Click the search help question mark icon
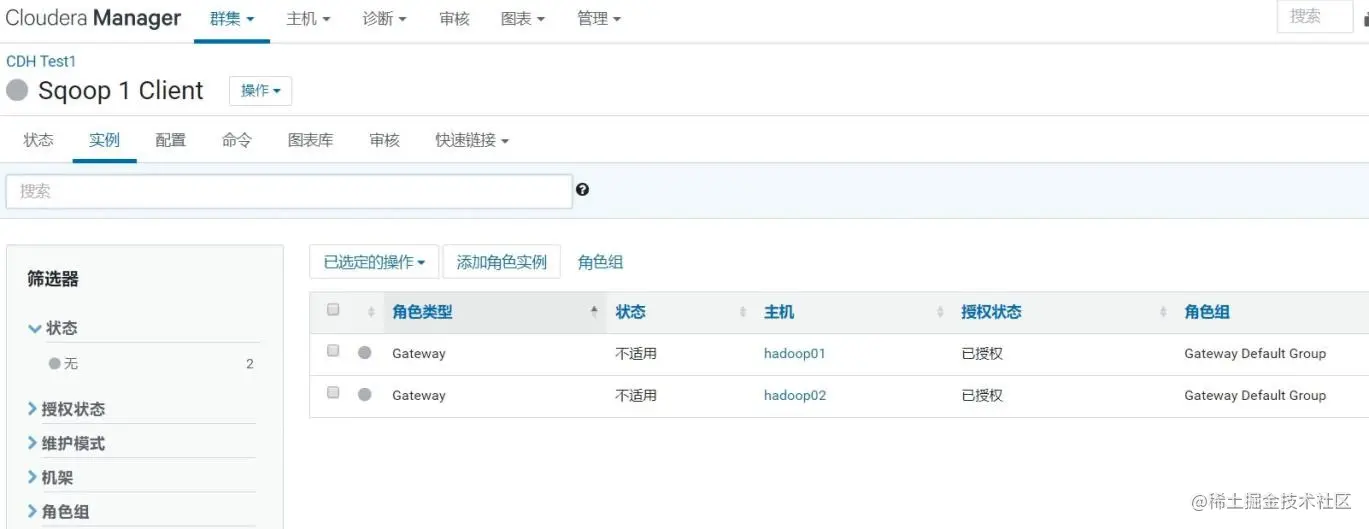This screenshot has width=1369, height=529. point(582,190)
